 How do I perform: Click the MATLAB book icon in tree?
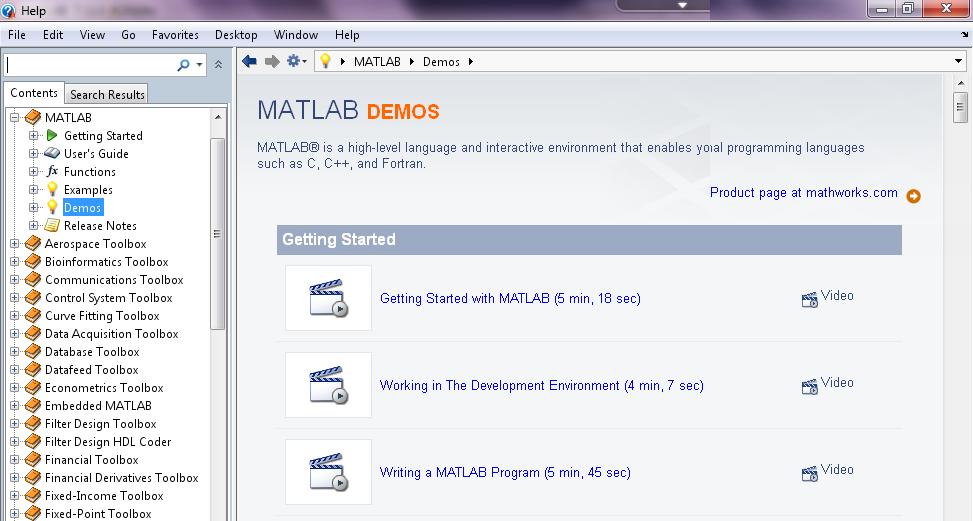33,117
